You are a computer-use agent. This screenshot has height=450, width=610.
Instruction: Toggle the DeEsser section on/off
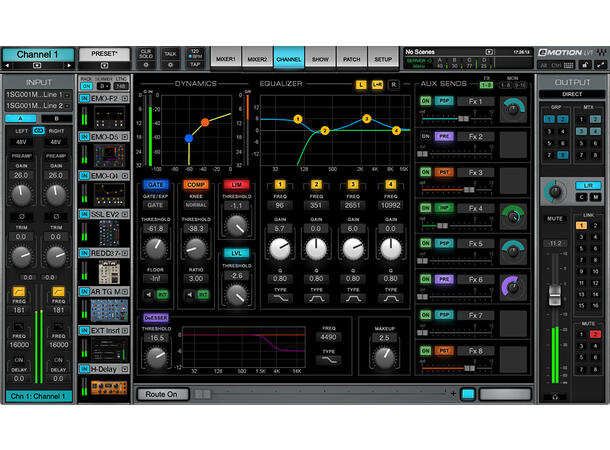click(156, 318)
